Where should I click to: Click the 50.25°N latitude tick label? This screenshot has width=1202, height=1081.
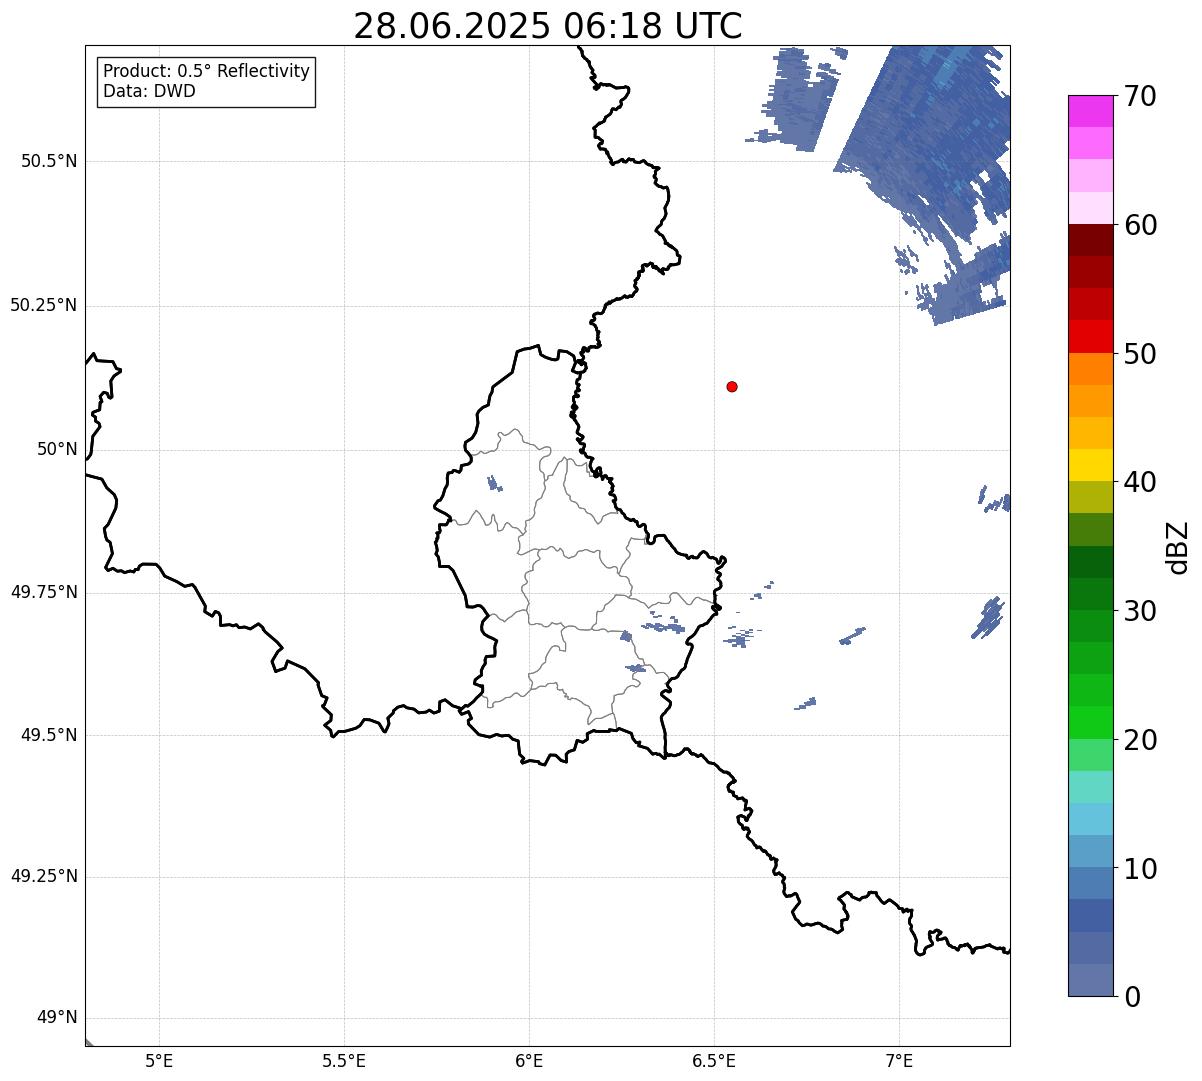click(43, 305)
